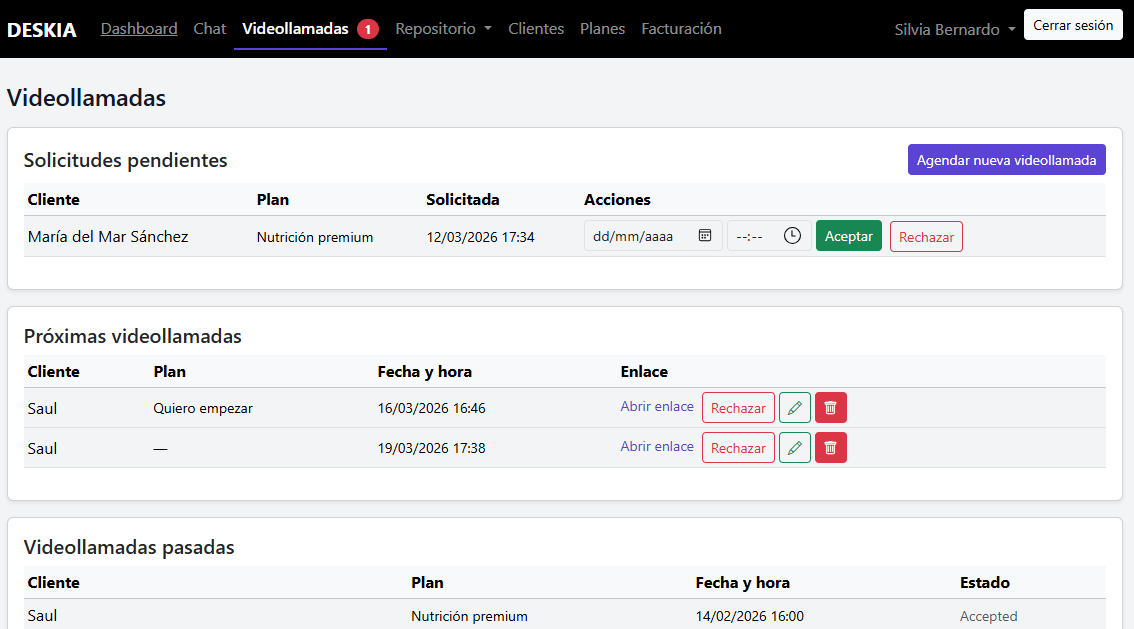Click the dd/mm/aaaa date input field

point(640,236)
